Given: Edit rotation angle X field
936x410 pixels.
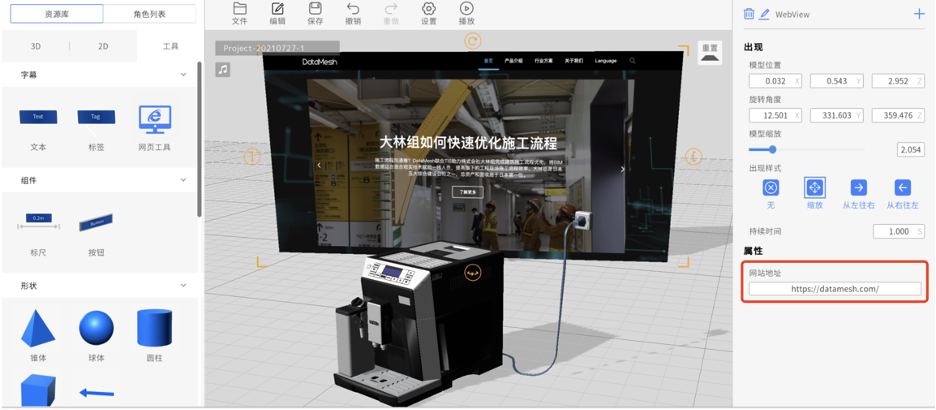Looking at the screenshot, I should (x=775, y=115).
